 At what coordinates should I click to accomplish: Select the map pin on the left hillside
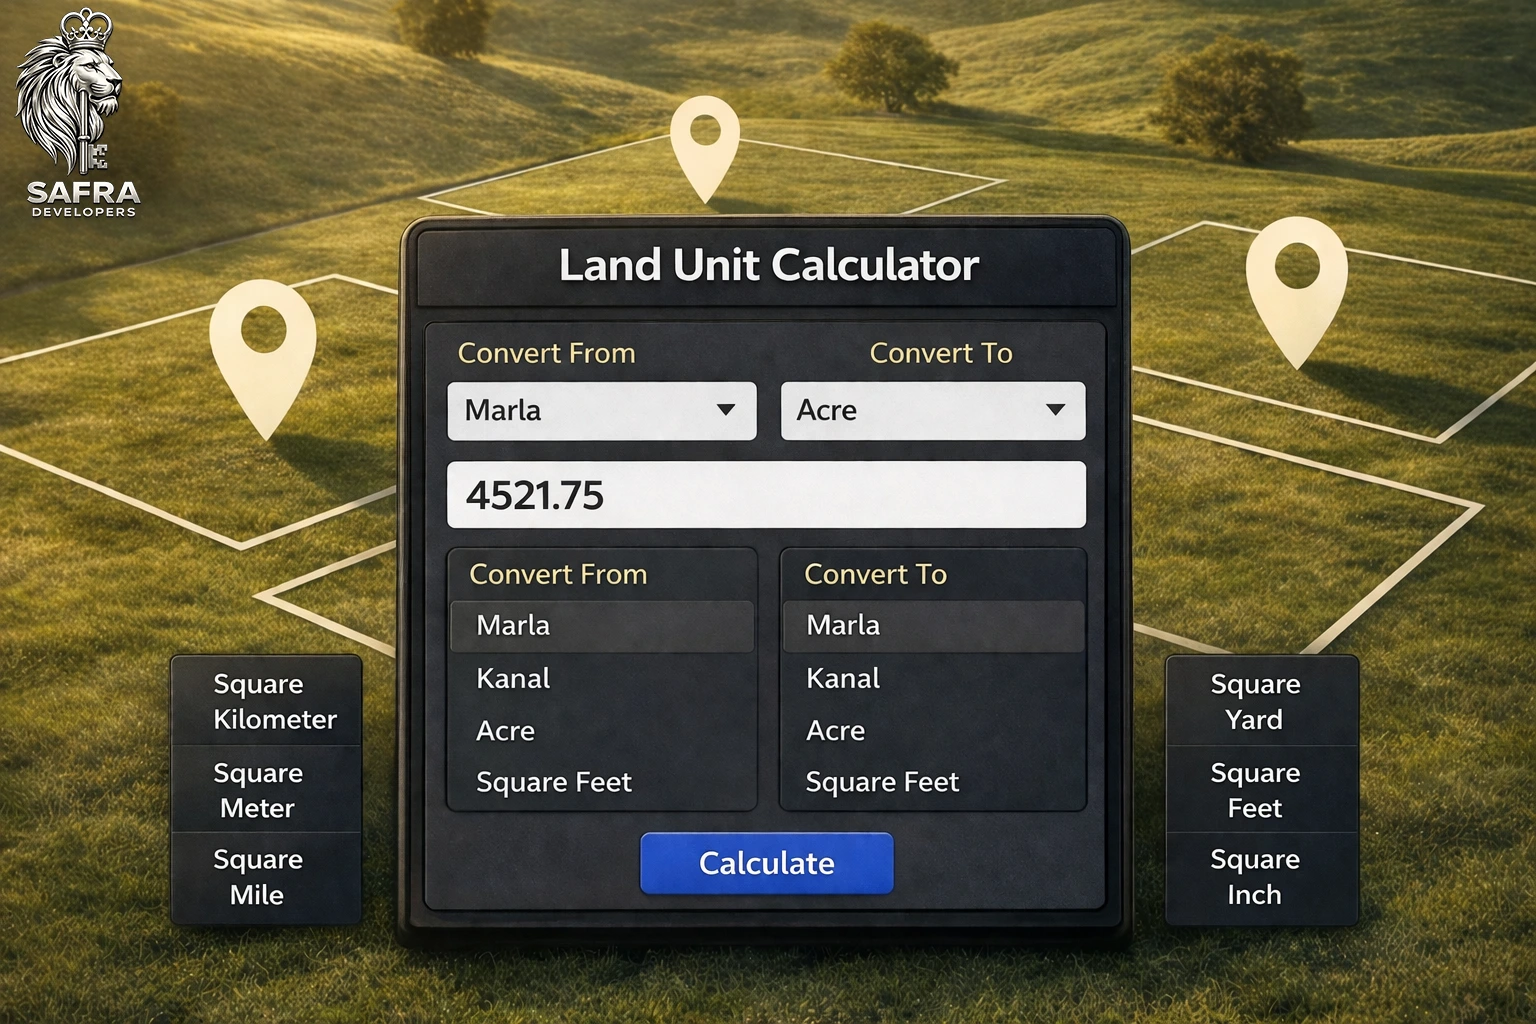pyautogui.click(x=262, y=340)
